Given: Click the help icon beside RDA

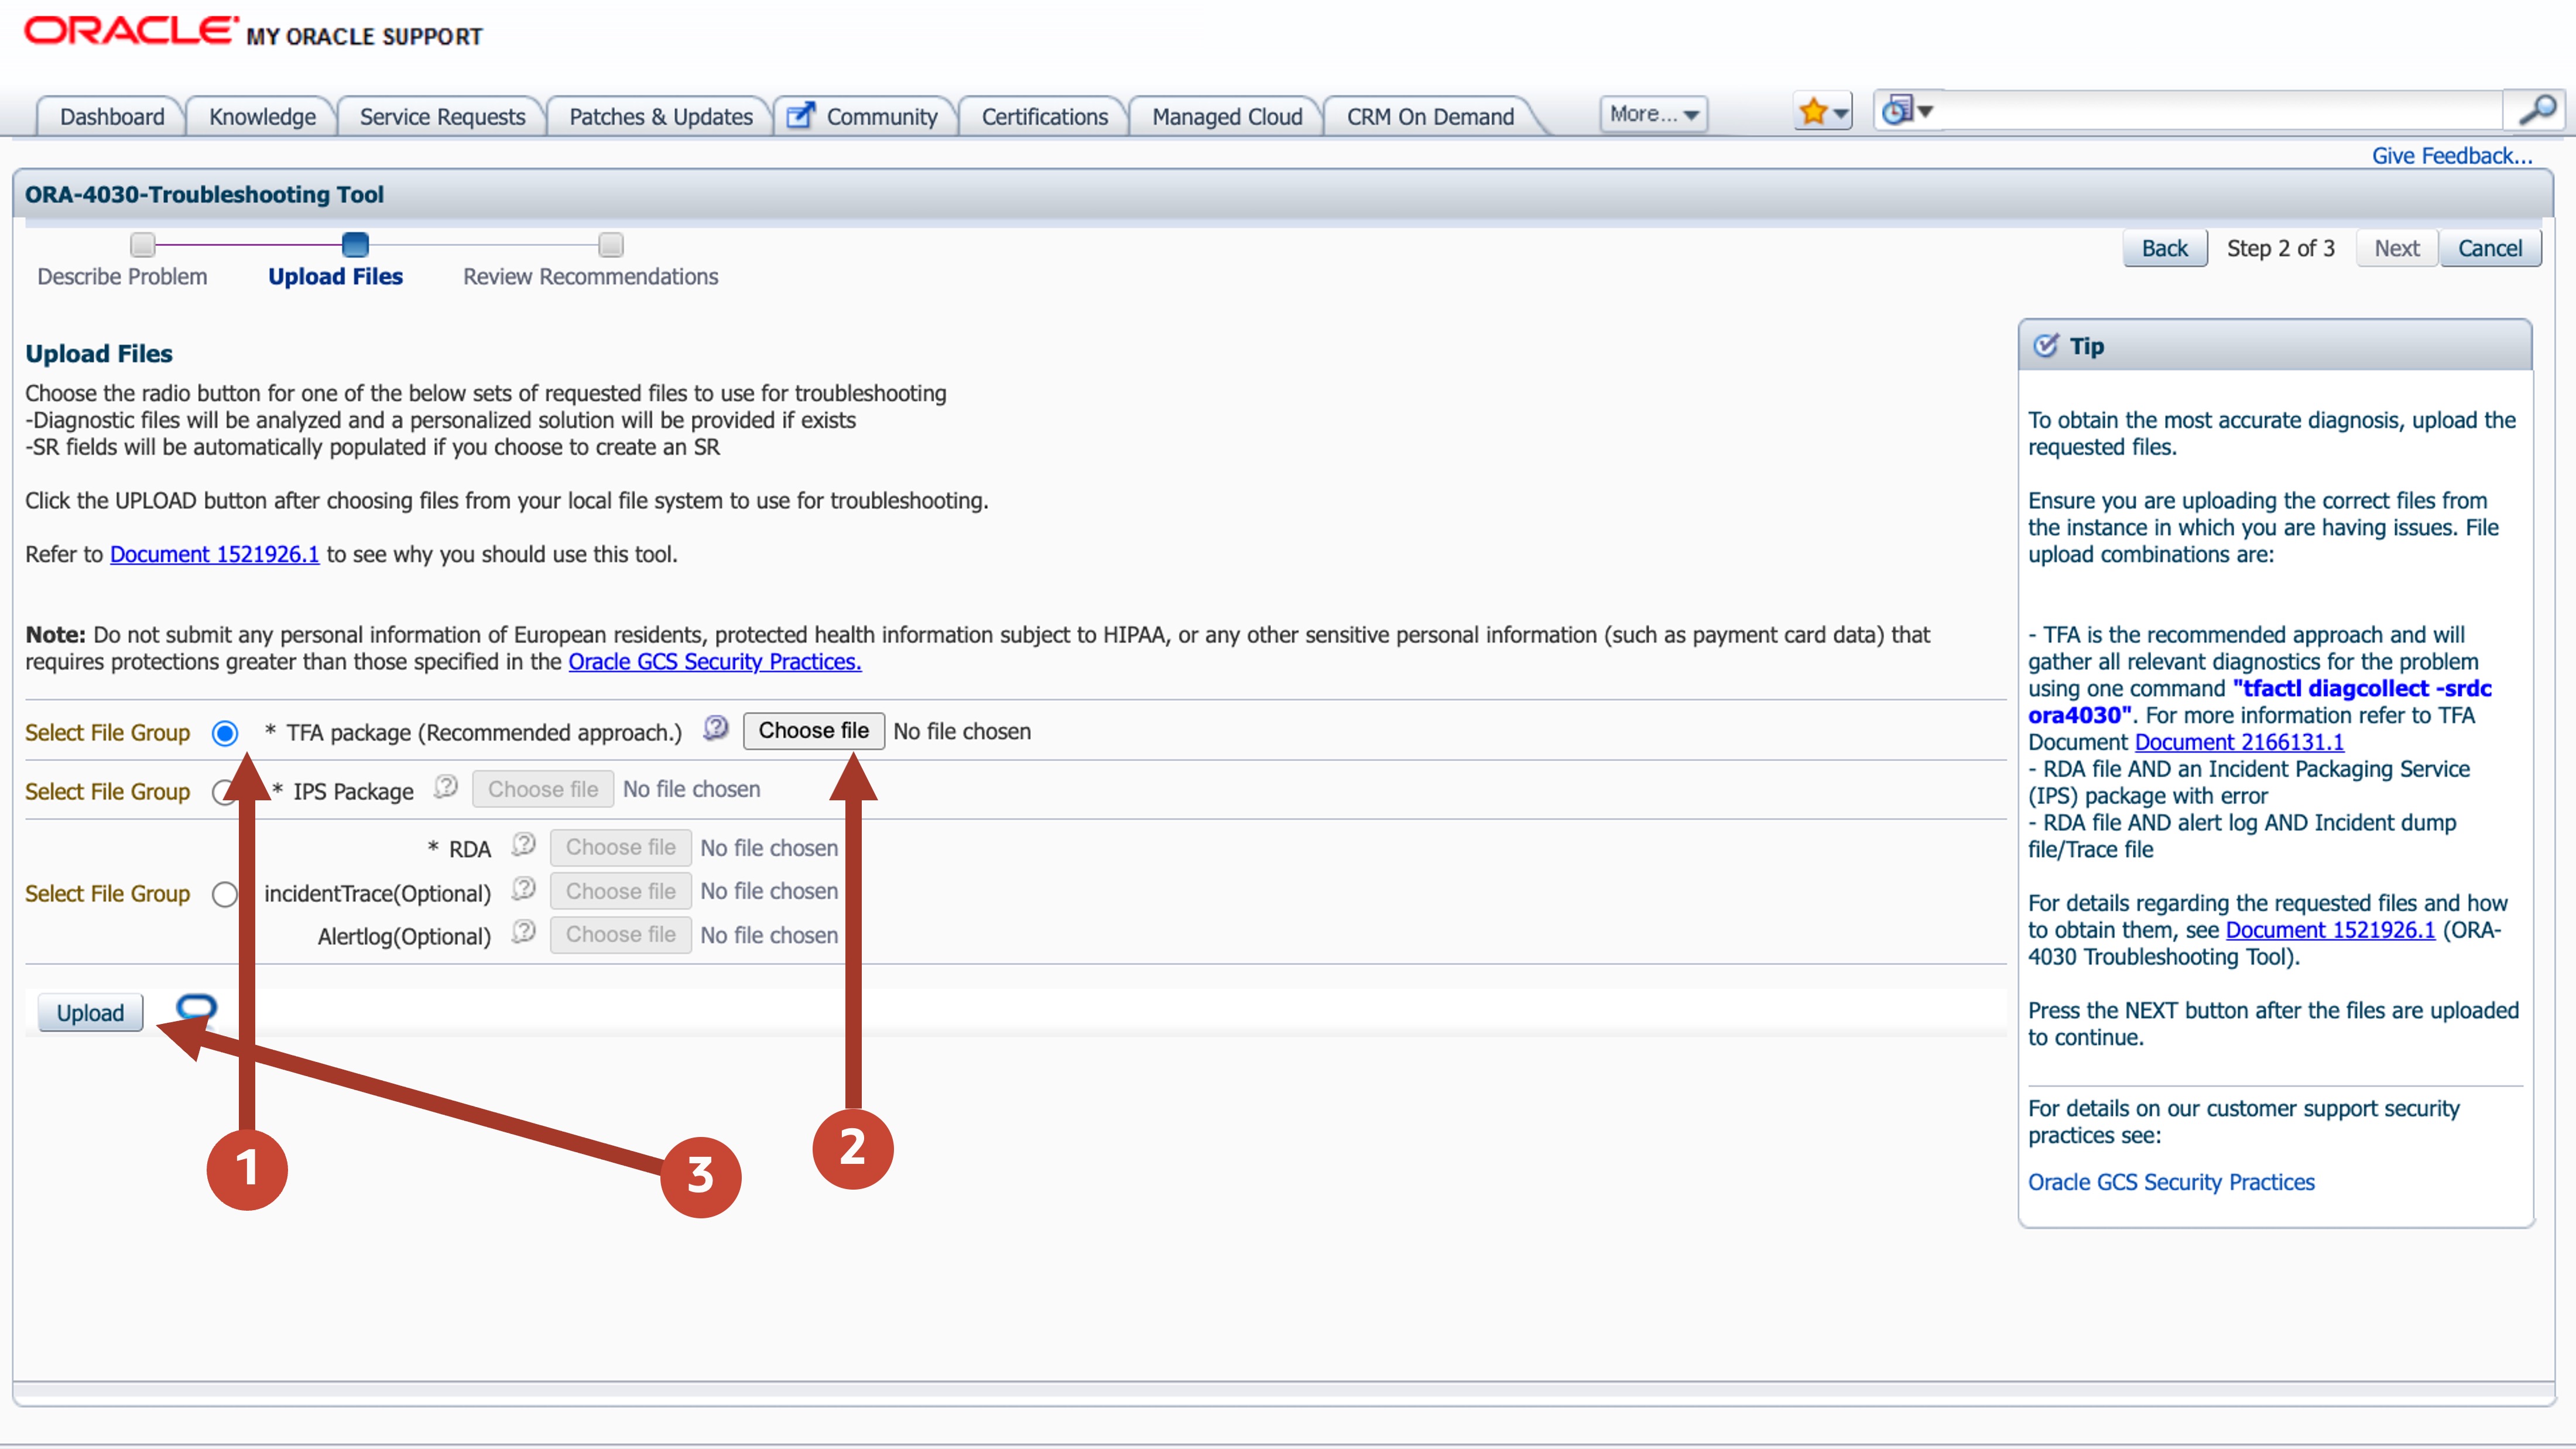Looking at the screenshot, I should tap(523, 845).
